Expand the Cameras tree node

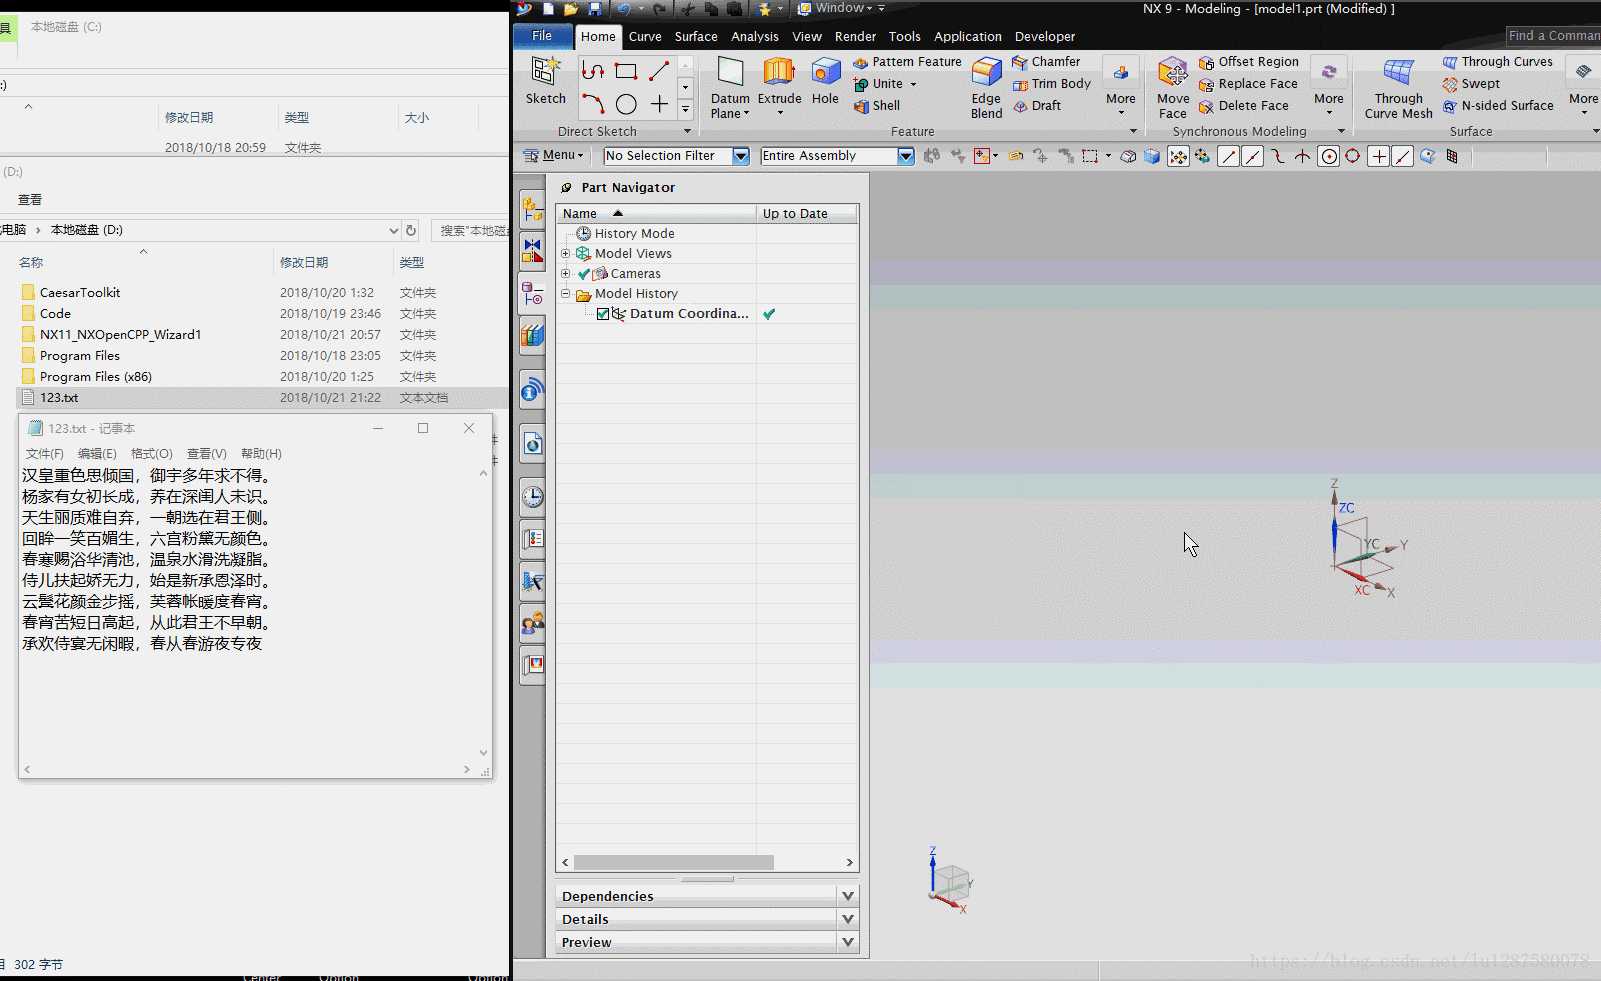(x=566, y=274)
